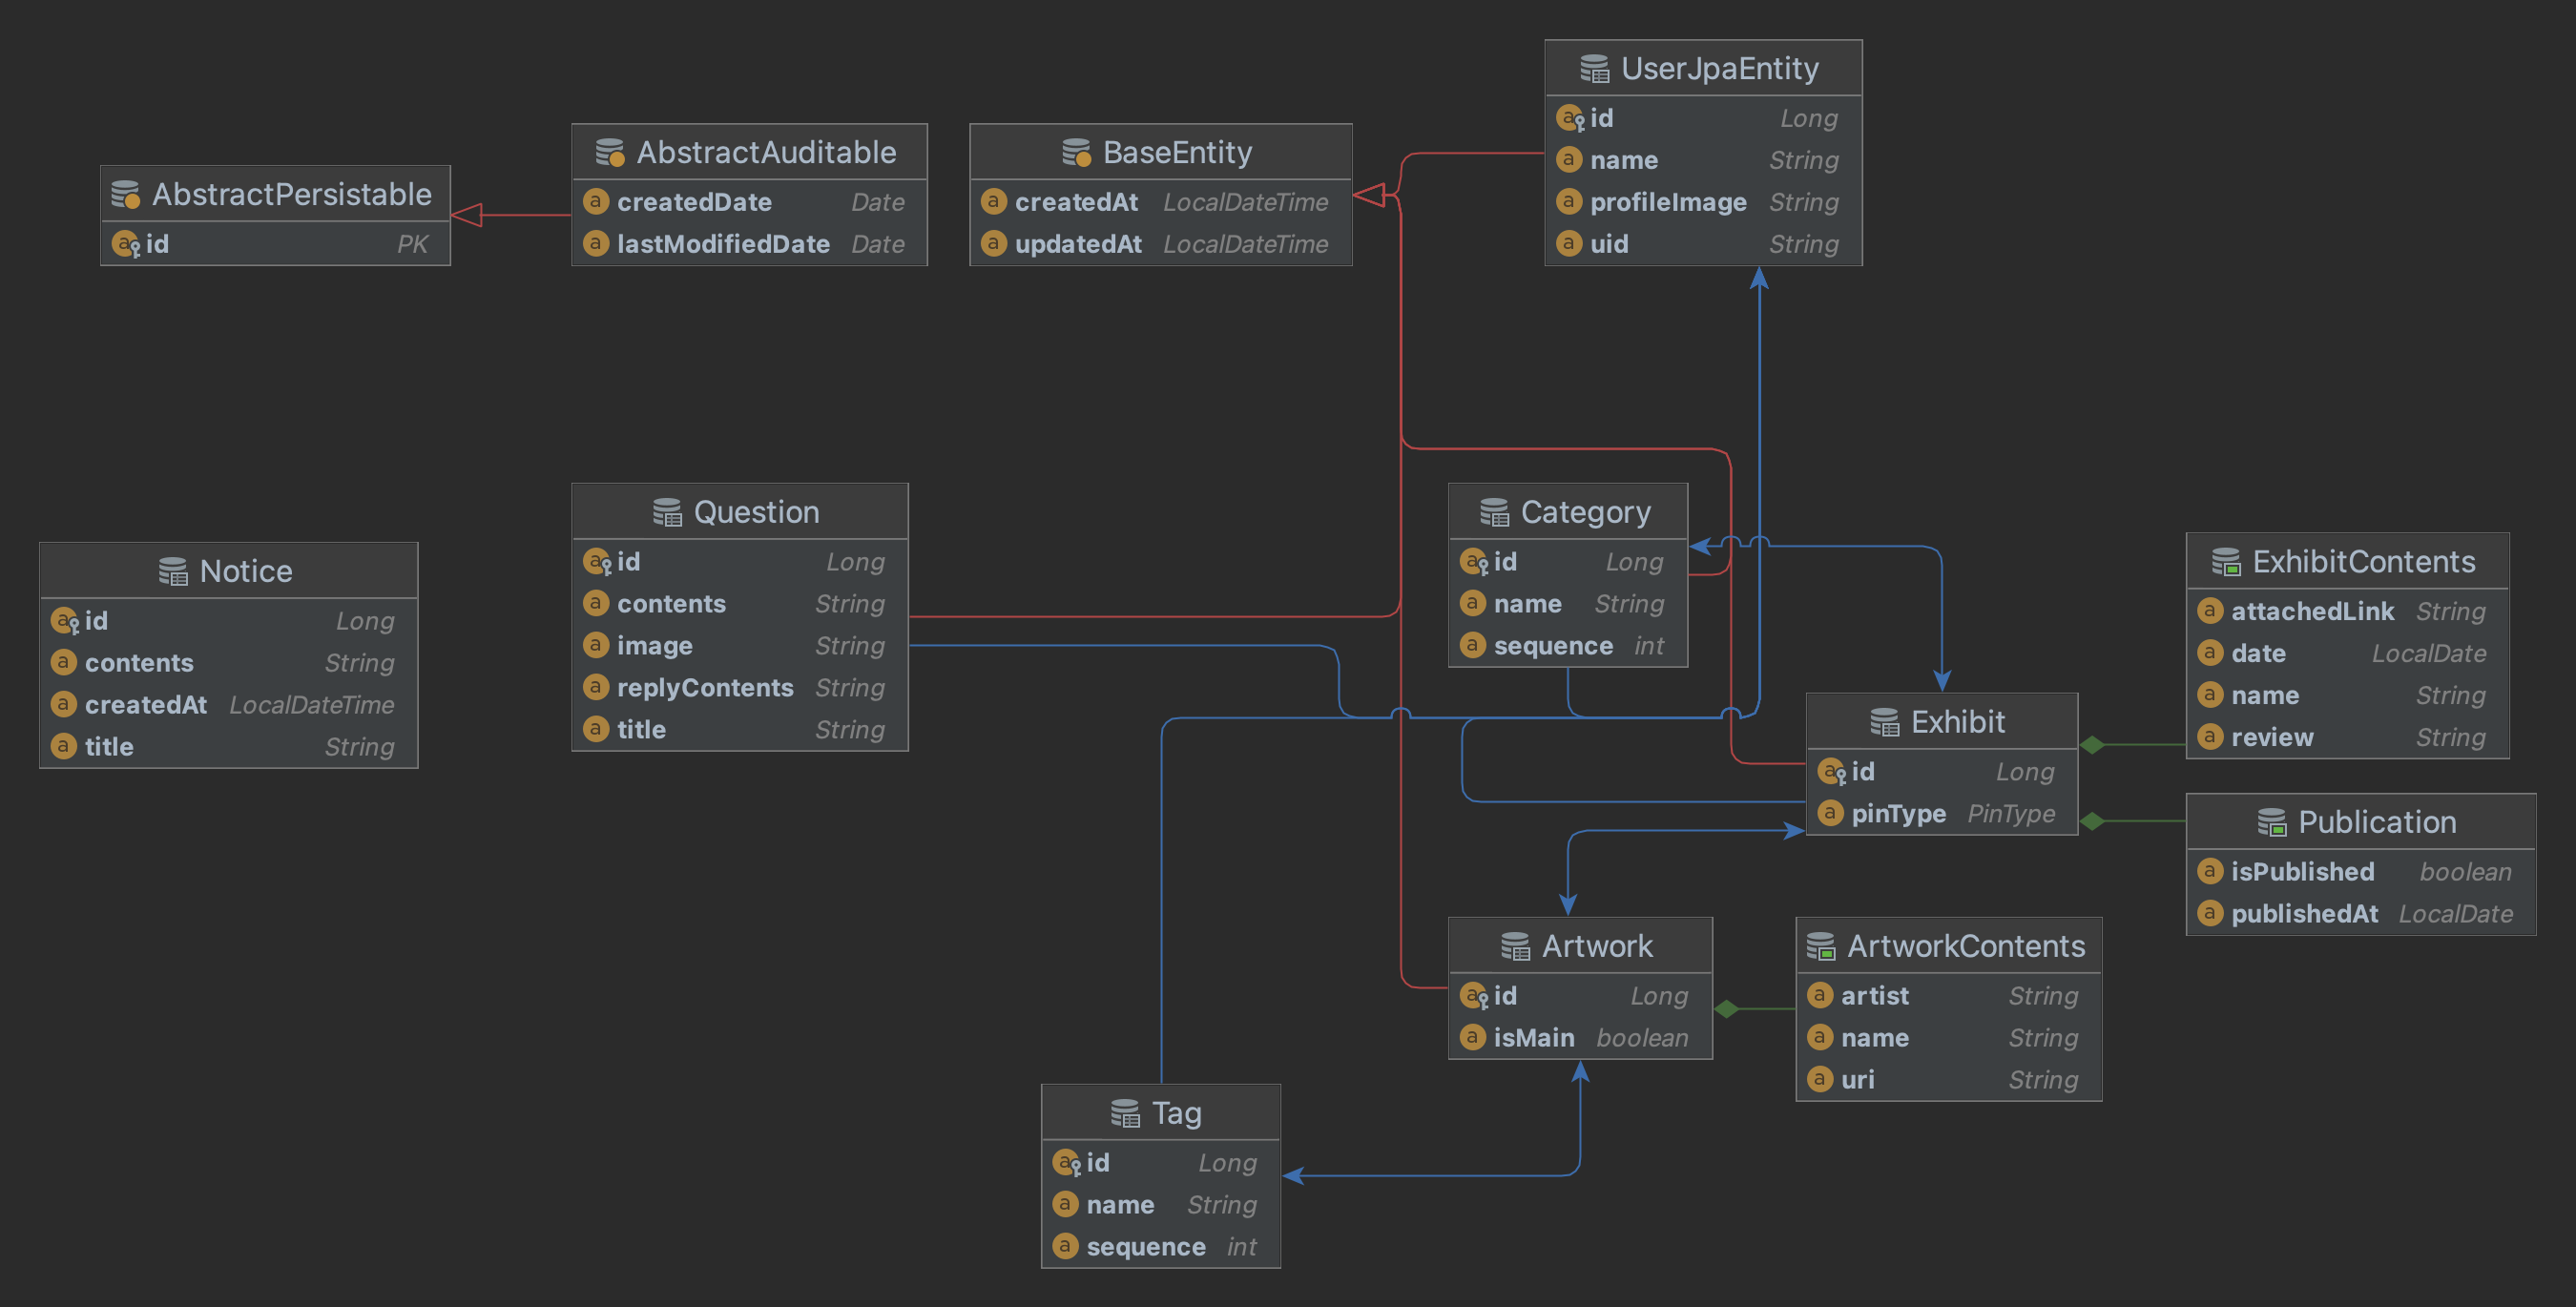Select the Artwork entity header
Viewport: 2576px width, 1307px height.
1596,946
